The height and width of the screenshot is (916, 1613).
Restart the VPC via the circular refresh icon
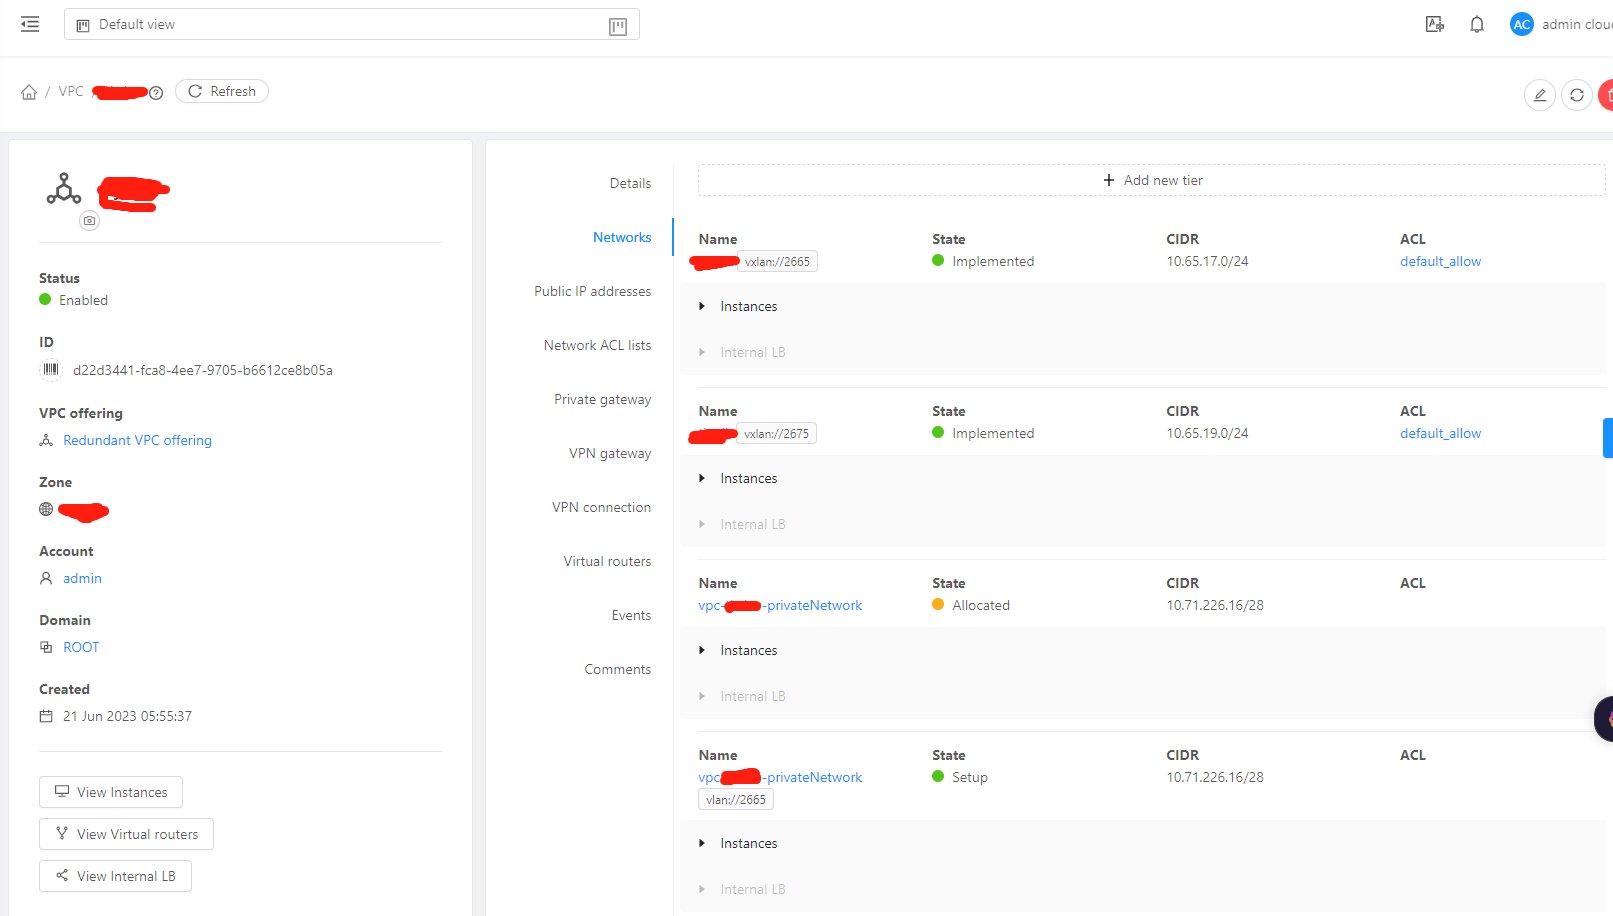pos(1577,94)
